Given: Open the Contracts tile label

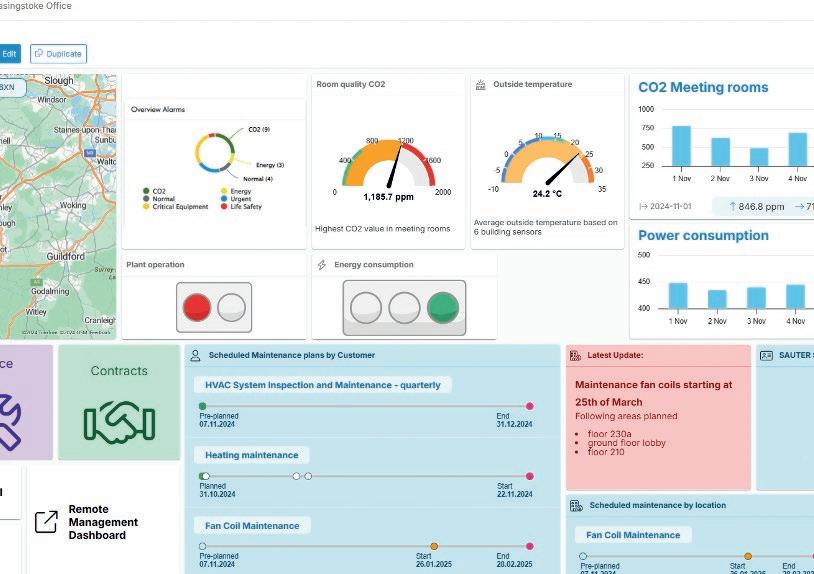Looking at the screenshot, I should [119, 371].
